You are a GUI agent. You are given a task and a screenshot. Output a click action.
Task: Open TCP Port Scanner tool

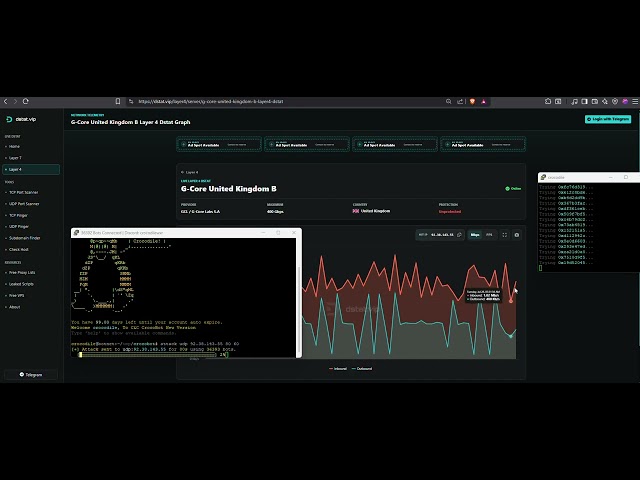coord(24,192)
